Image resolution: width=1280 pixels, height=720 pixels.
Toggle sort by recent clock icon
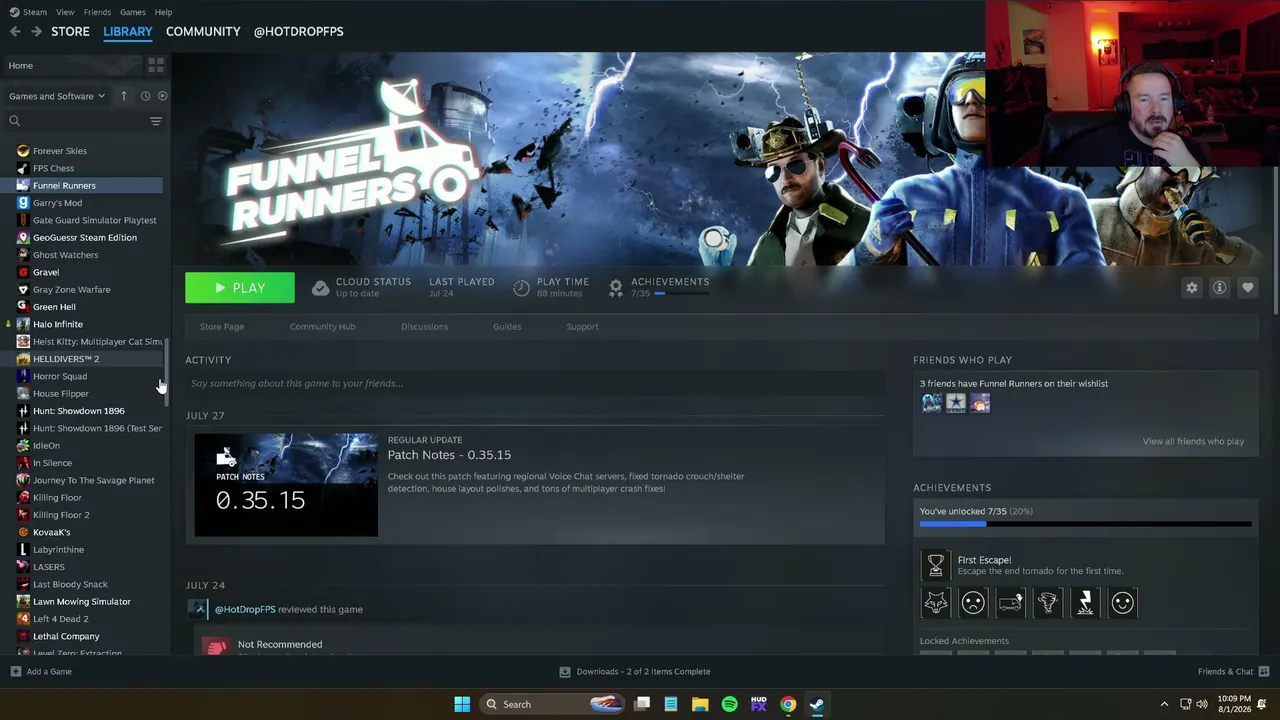coord(145,96)
